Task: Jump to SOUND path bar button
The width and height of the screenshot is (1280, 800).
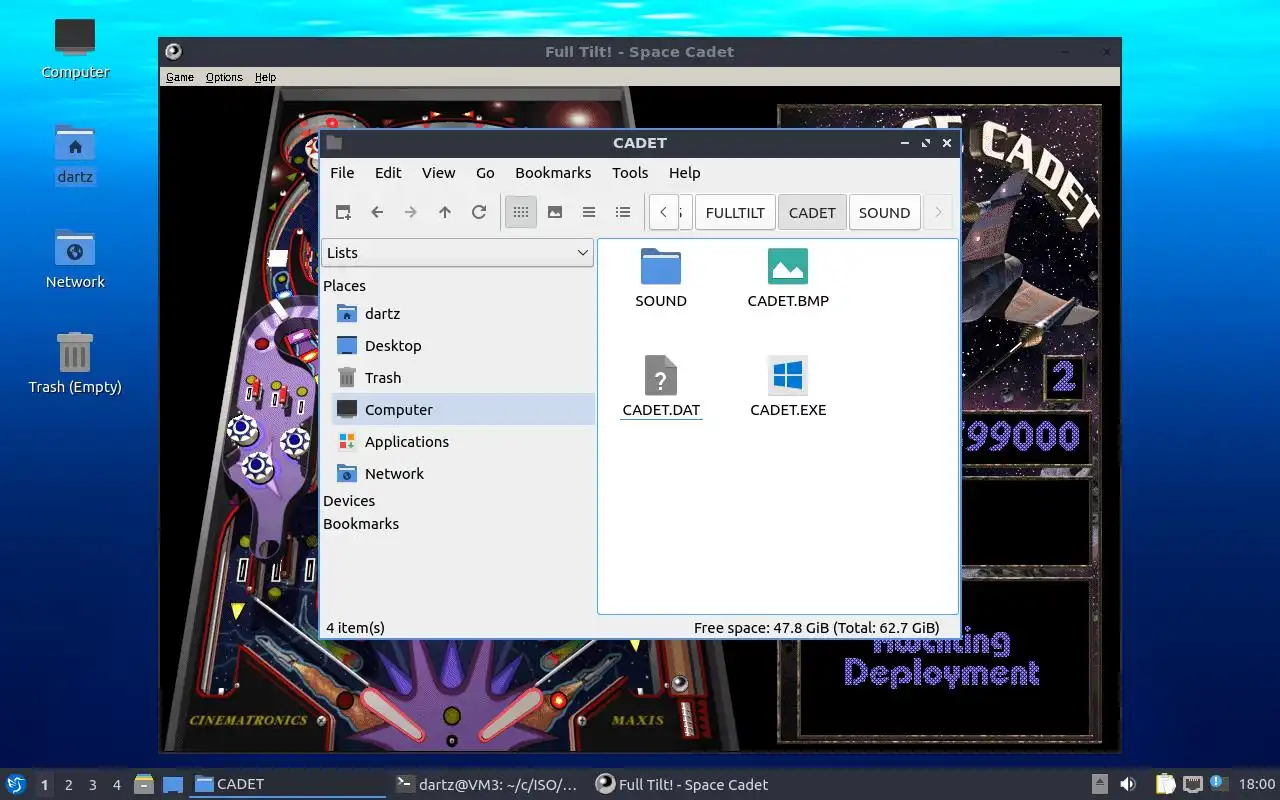Action: pos(884,212)
